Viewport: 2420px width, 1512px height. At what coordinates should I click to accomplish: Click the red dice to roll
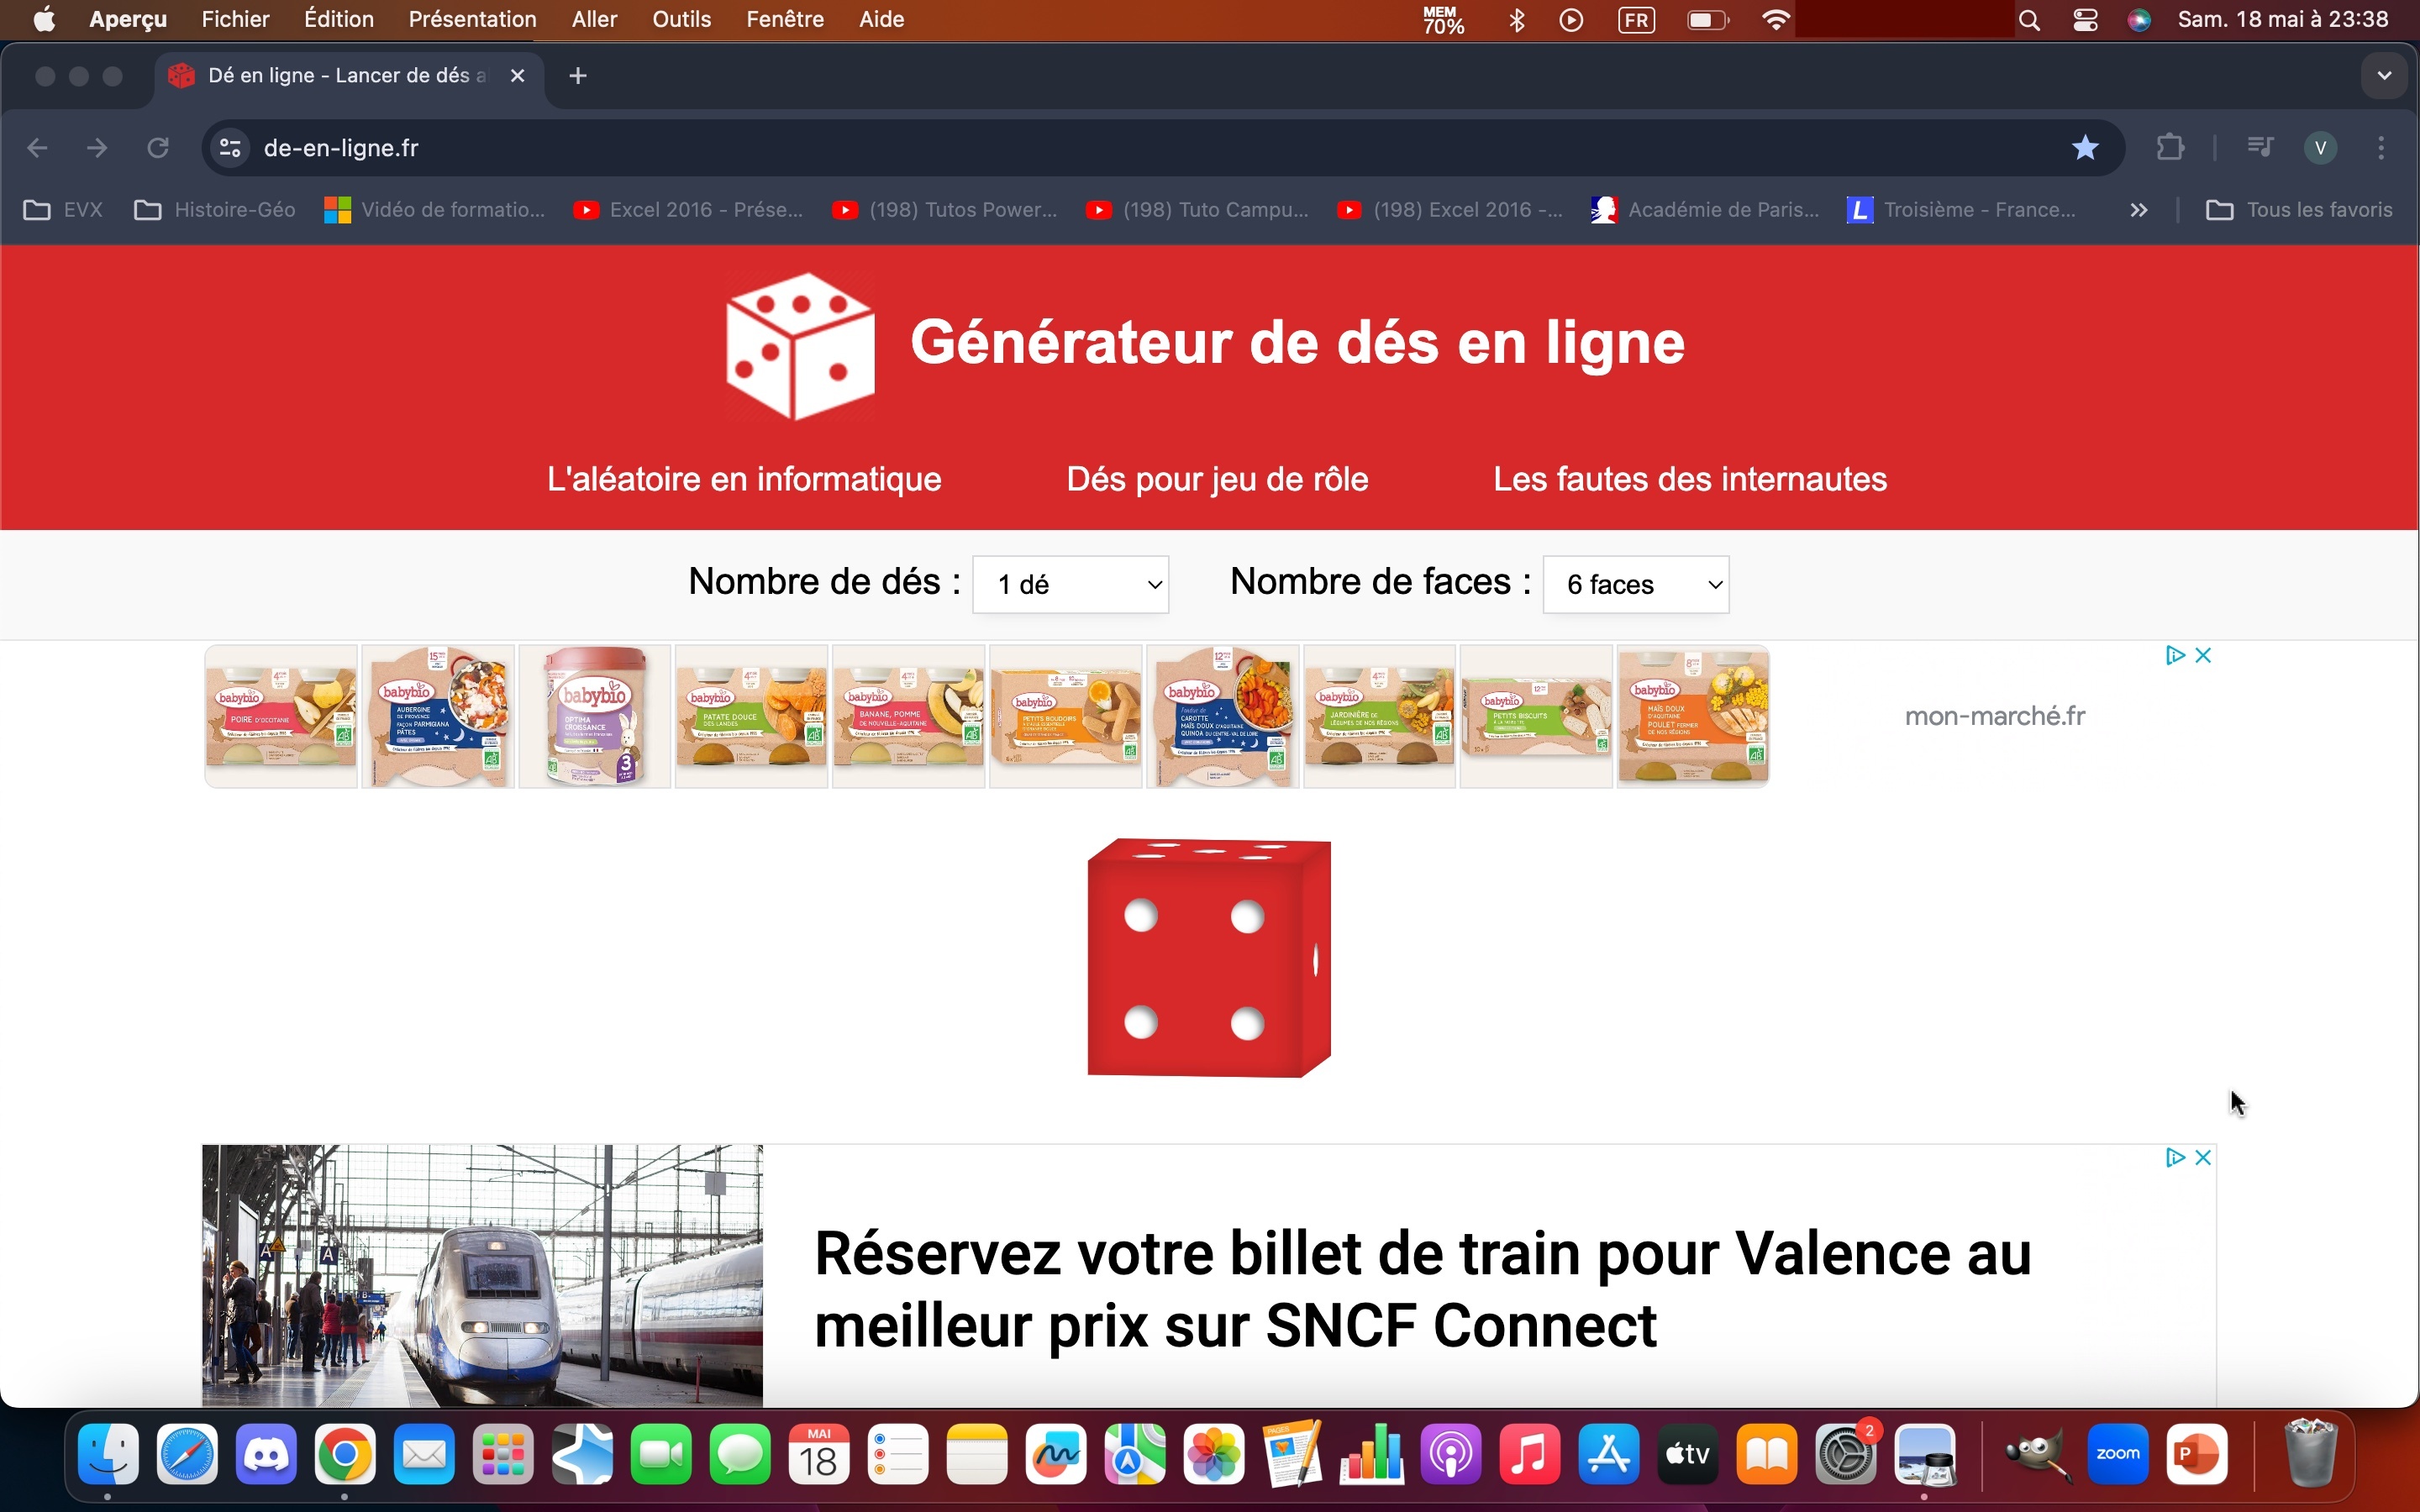click(x=1208, y=958)
